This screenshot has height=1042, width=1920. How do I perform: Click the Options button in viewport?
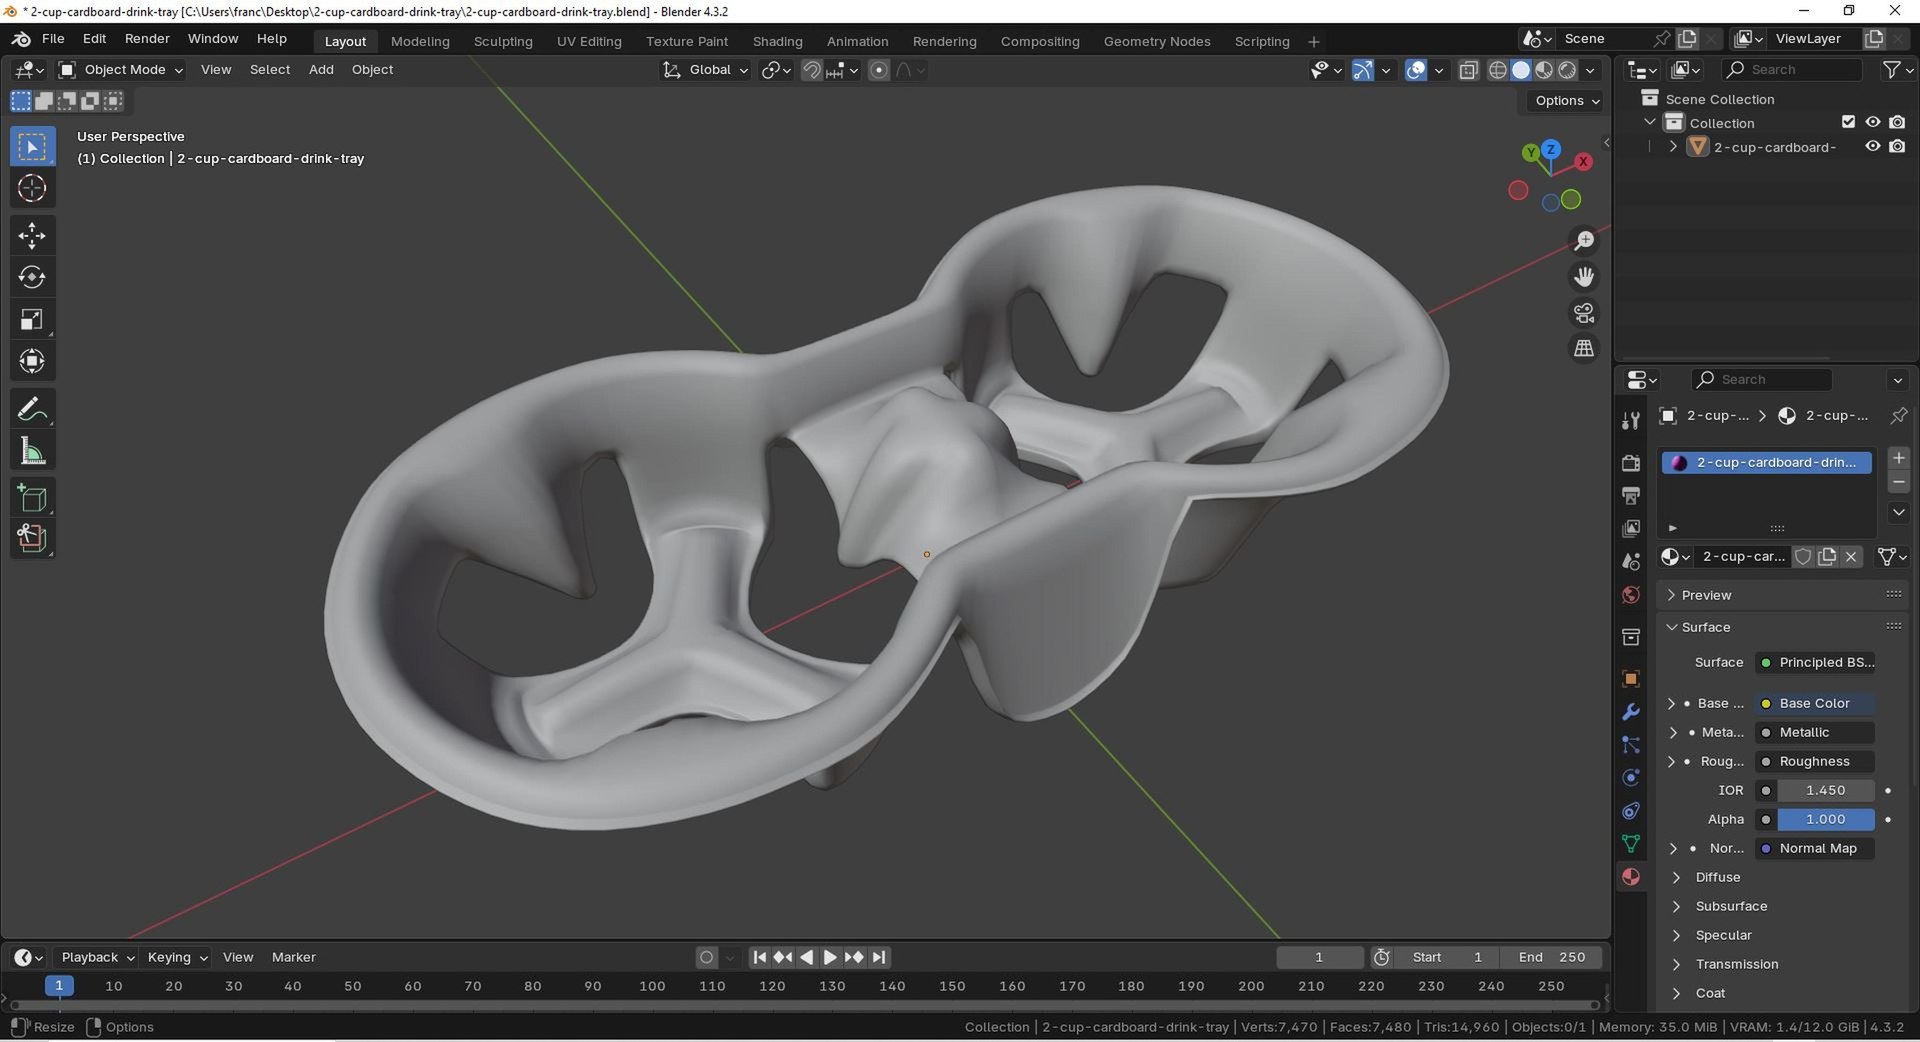click(x=1566, y=101)
